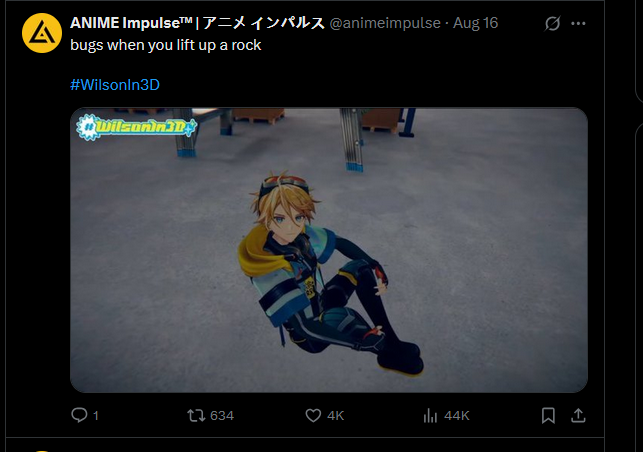Image resolution: width=643 pixels, height=452 pixels.
Task: Click the reply speech bubble icon
Action: tap(79, 415)
